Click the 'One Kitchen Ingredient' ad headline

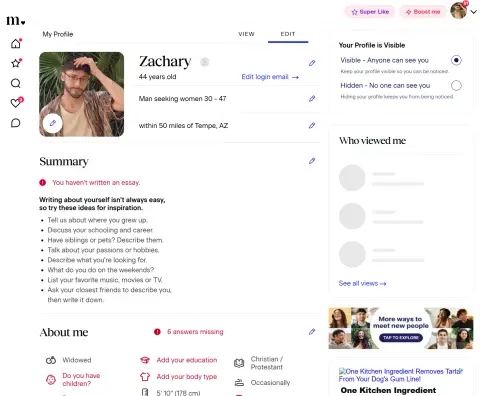(x=388, y=390)
